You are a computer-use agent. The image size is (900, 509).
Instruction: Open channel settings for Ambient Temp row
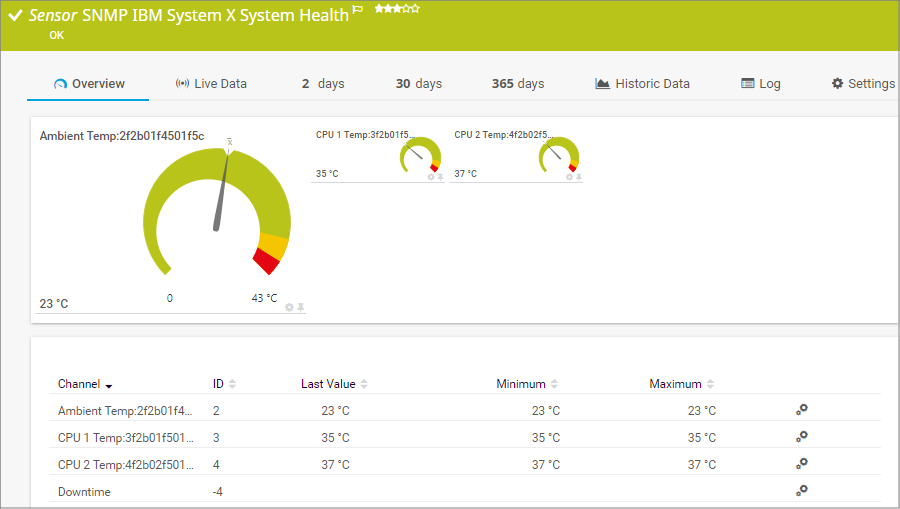[801, 409]
